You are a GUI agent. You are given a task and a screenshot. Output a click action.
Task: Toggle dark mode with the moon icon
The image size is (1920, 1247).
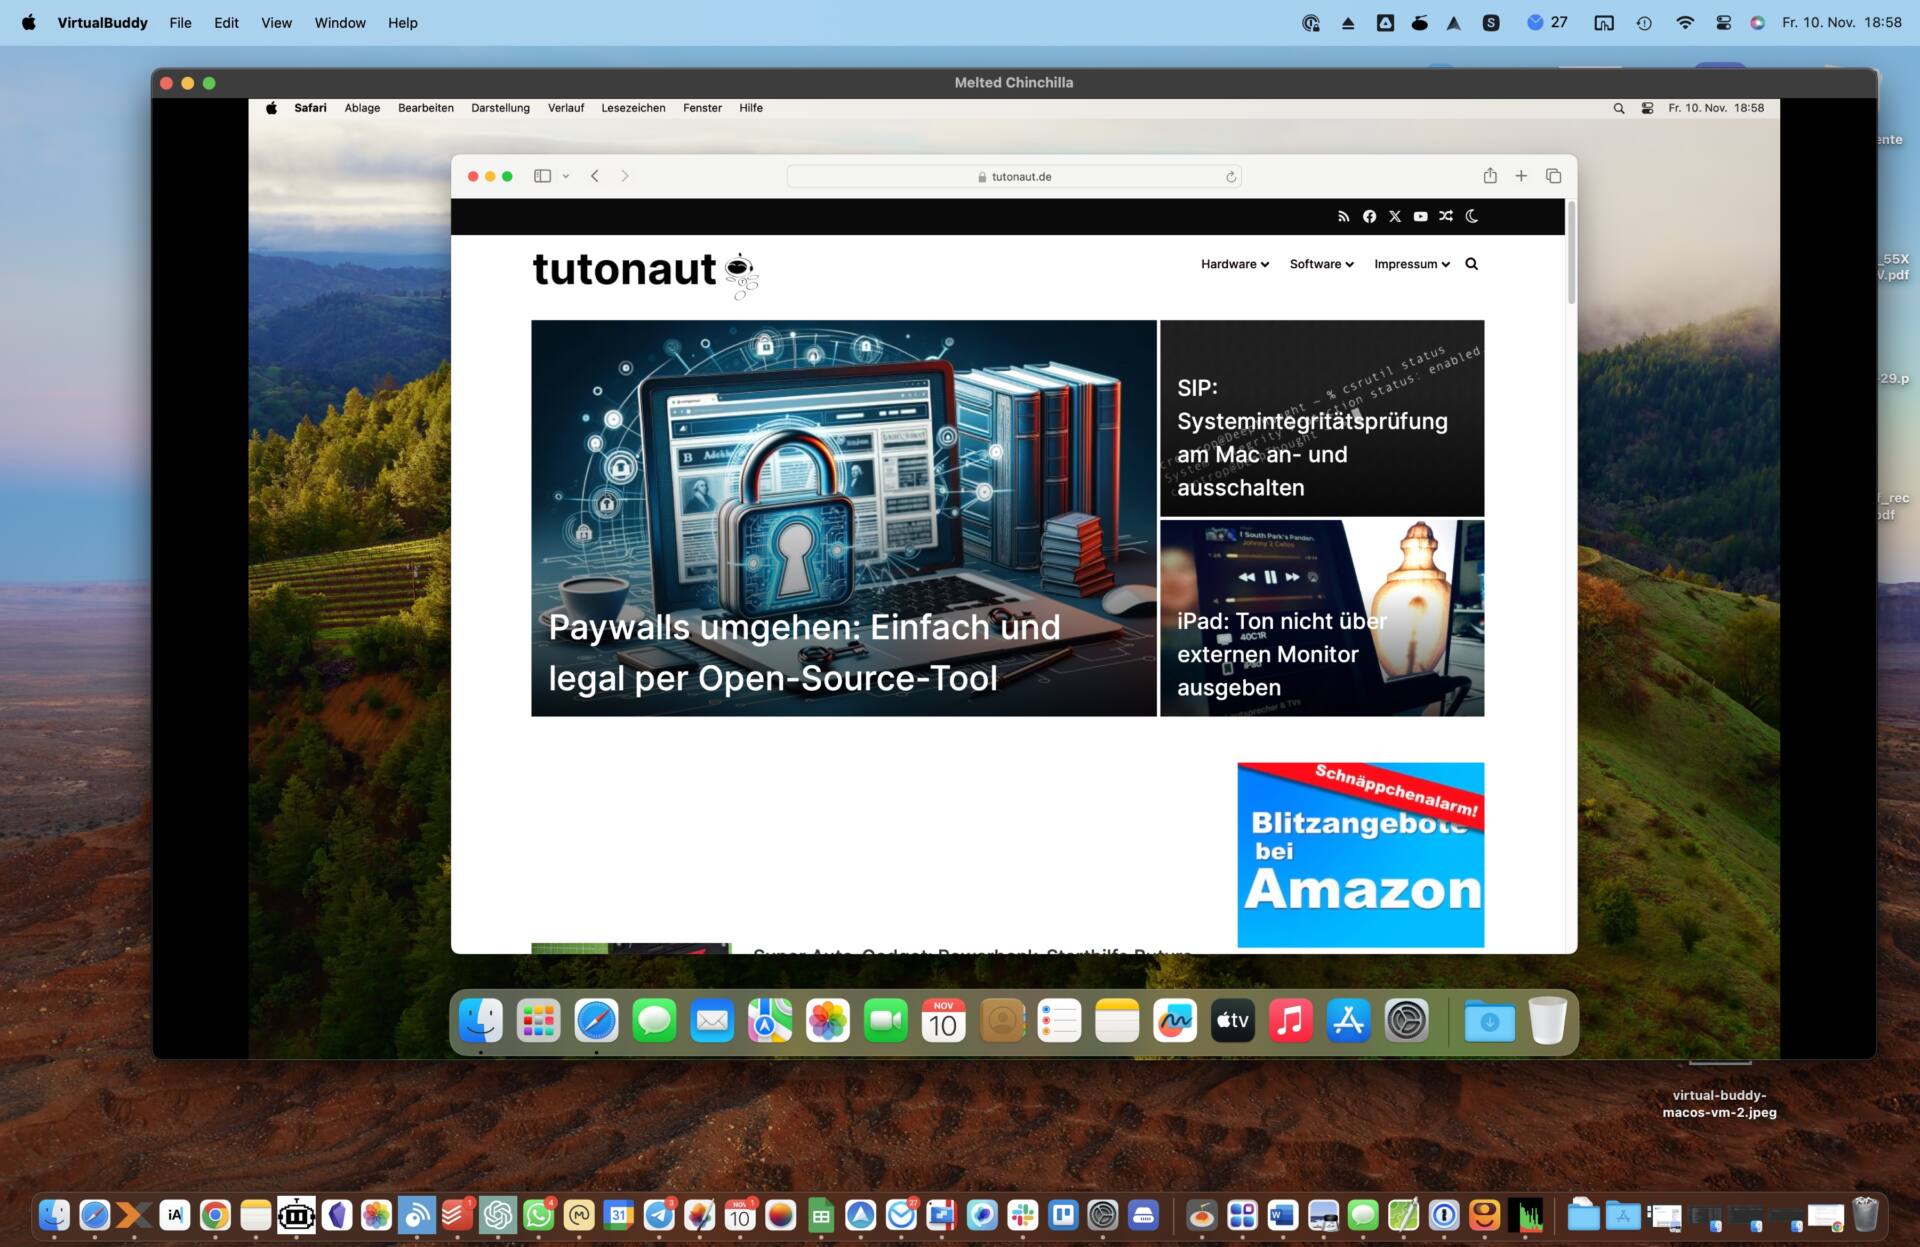(x=1471, y=216)
